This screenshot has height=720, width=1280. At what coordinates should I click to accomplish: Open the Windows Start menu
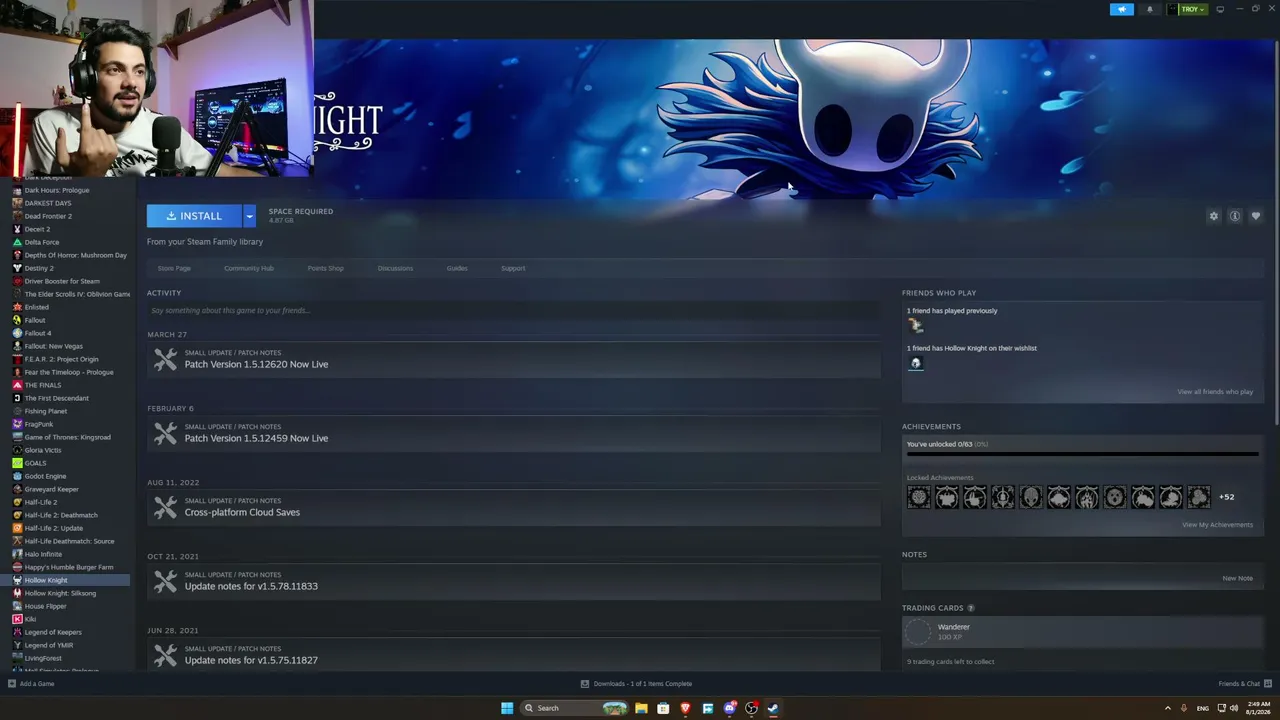(x=507, y=708)
